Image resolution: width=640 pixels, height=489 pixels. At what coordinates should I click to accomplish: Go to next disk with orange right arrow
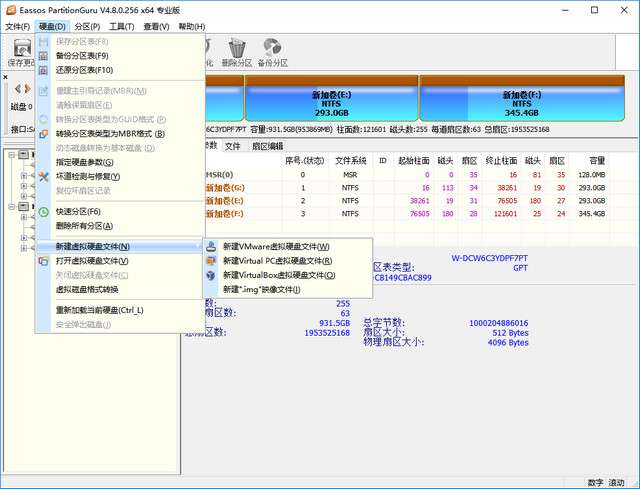[x=27, y=89]
